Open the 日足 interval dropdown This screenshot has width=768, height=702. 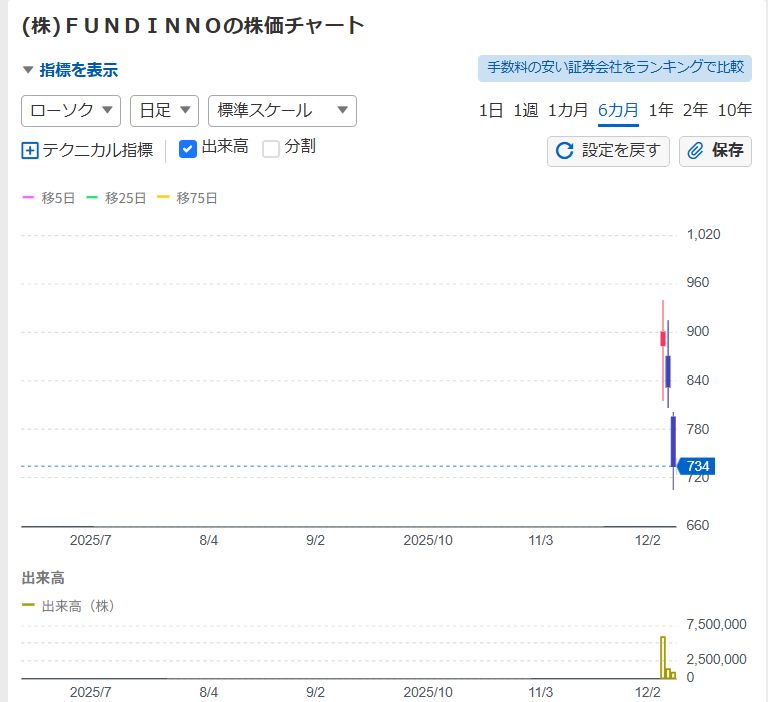click(x=164, y=110)
